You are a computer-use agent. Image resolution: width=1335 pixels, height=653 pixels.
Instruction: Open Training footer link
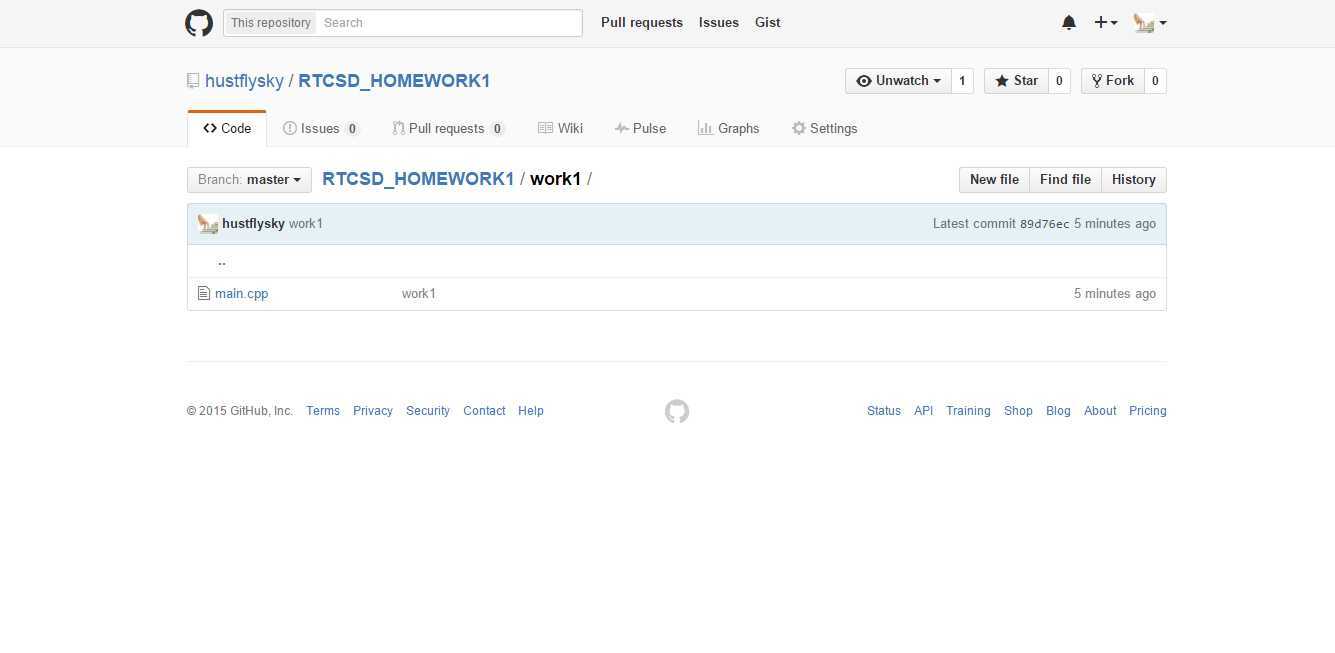click(x=968, y=411)
